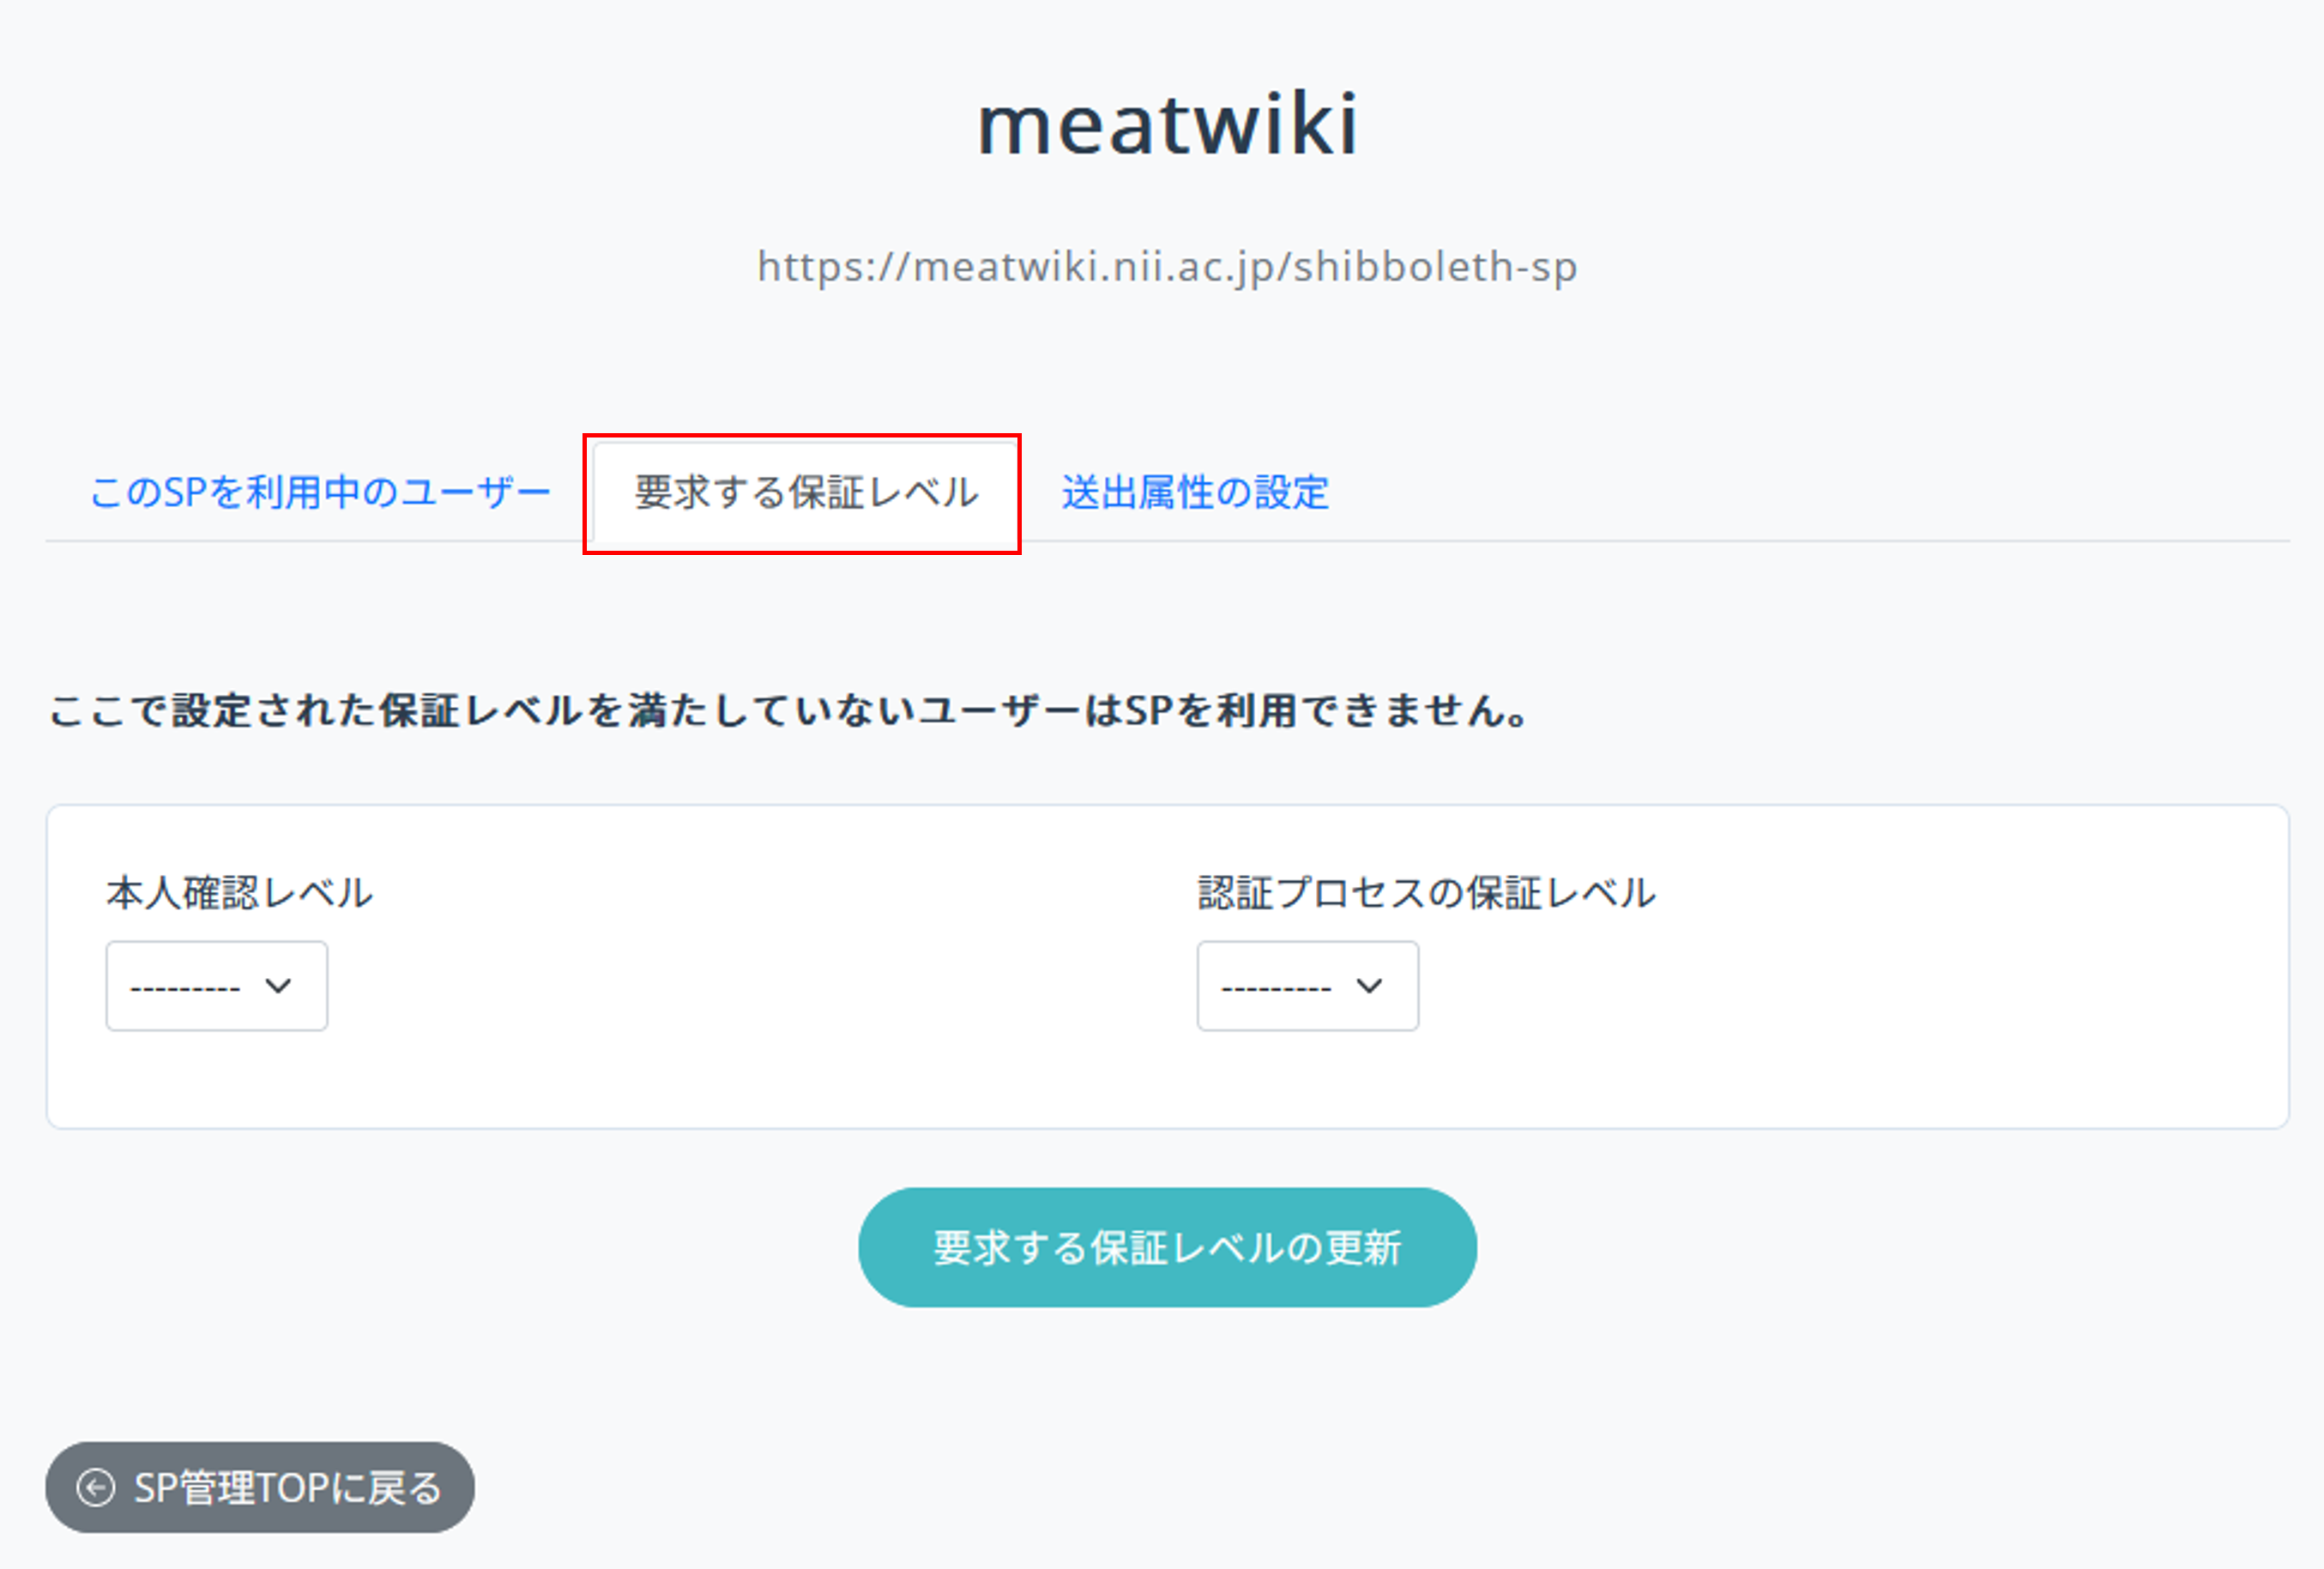Click the 認証プロセスの保証レベル field label
The height and width of the screenshot is (1569, 2324).
tap(1427, 893)
